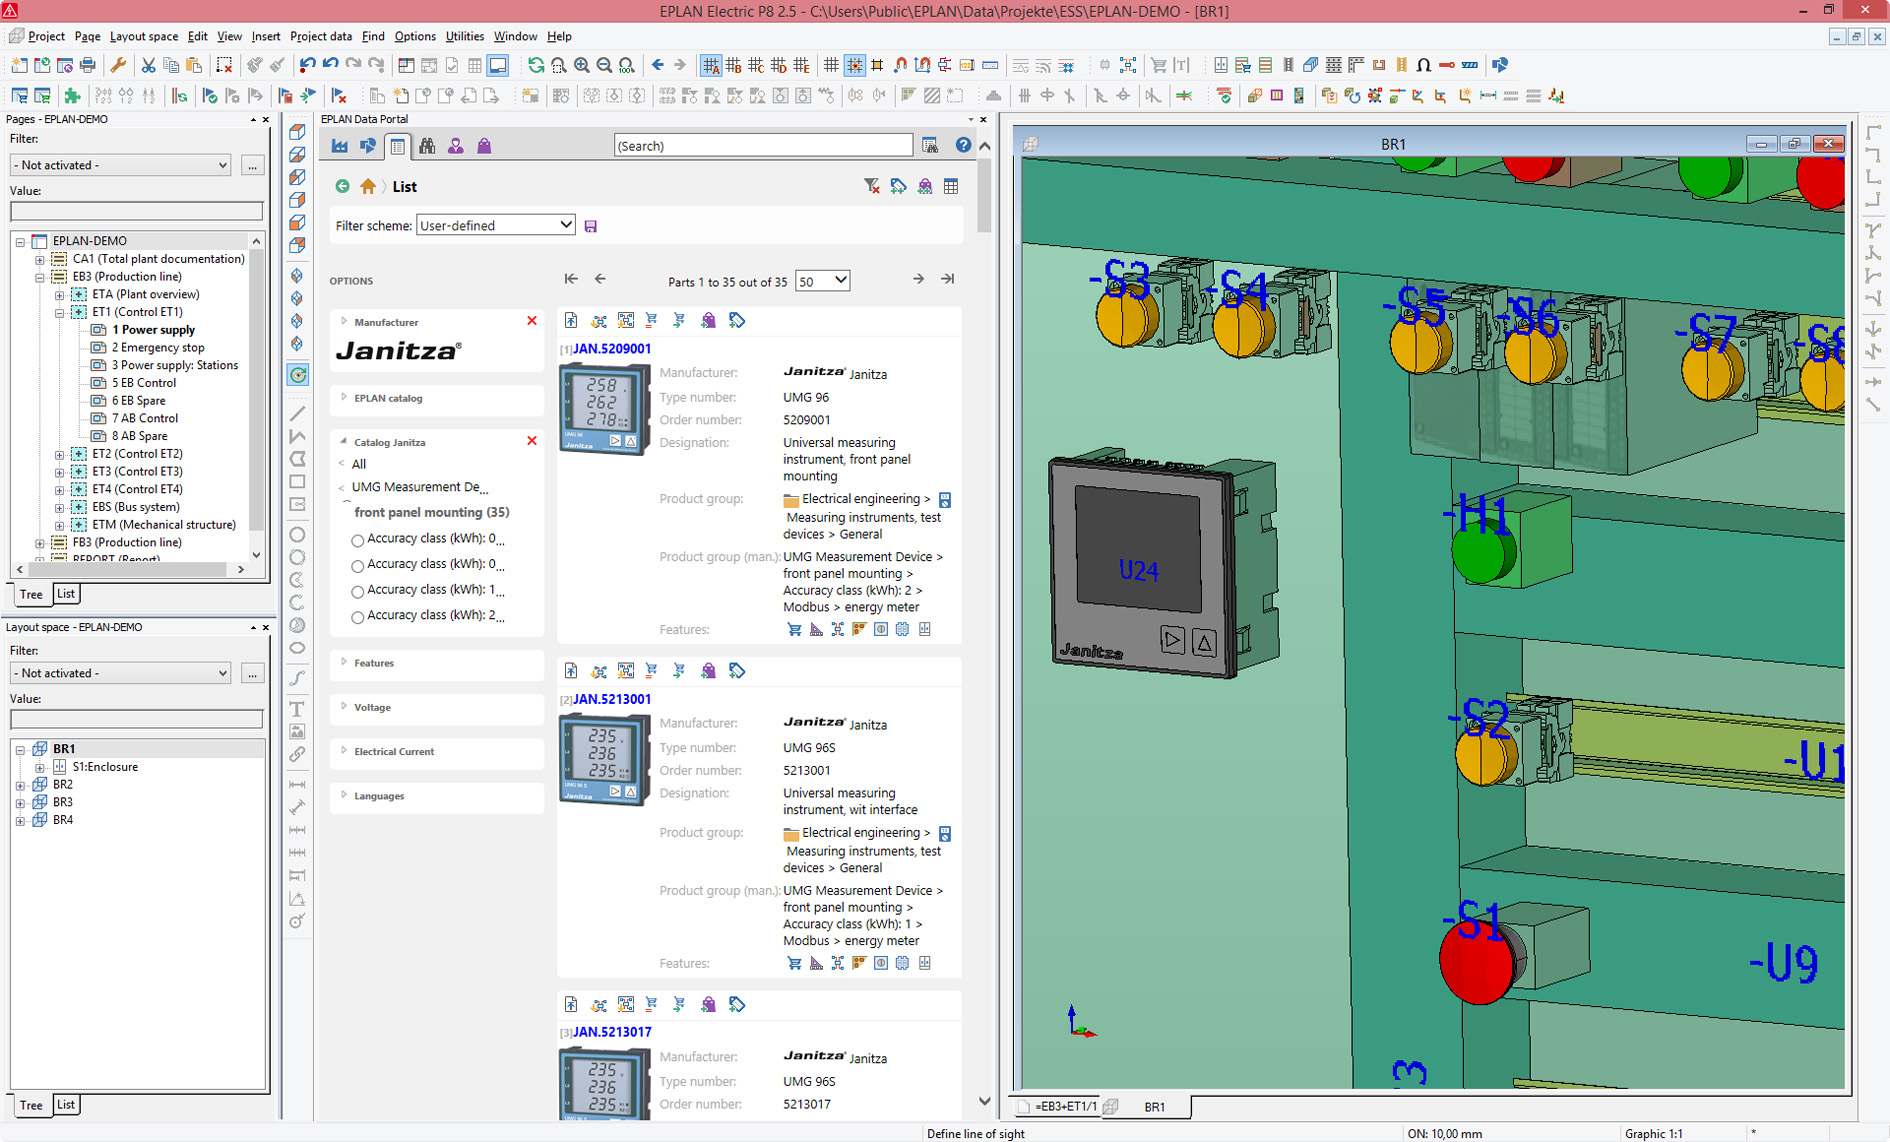Expand the Voltage filter section

click(x=372, y=707)
